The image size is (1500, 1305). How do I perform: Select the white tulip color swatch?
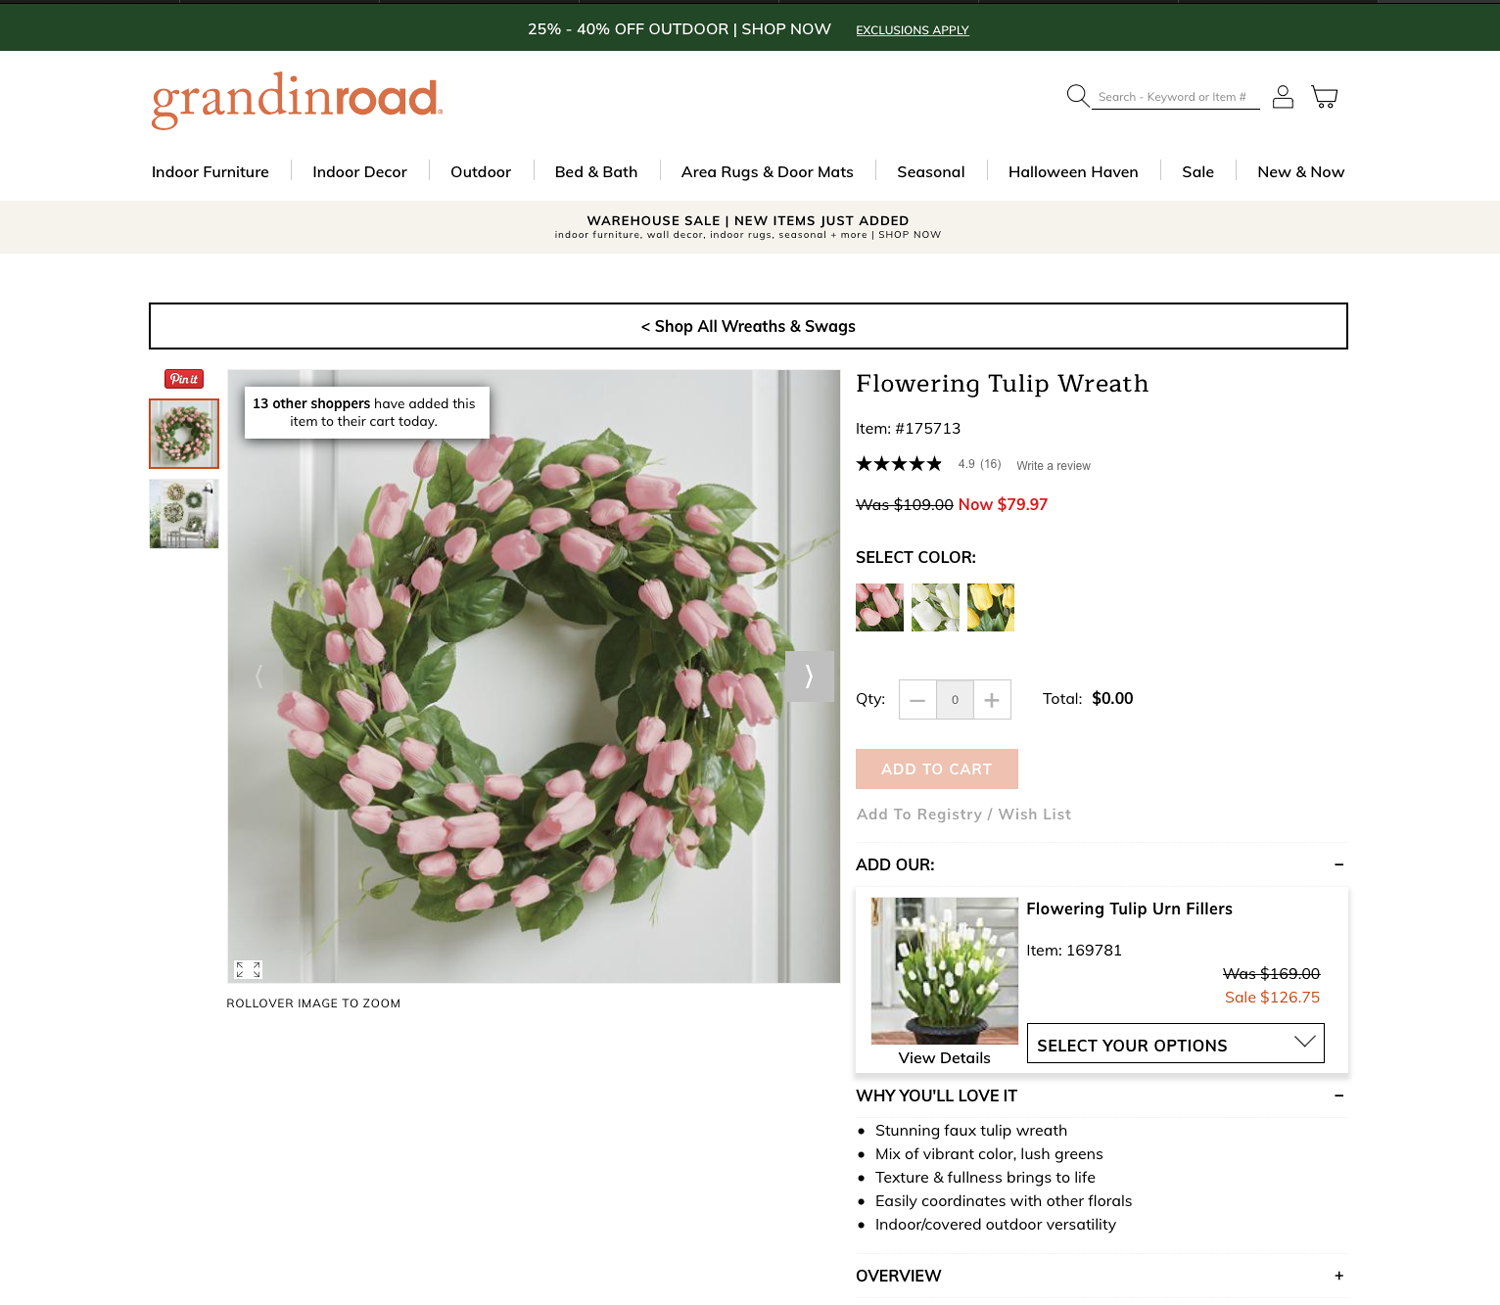click(935, 607)
